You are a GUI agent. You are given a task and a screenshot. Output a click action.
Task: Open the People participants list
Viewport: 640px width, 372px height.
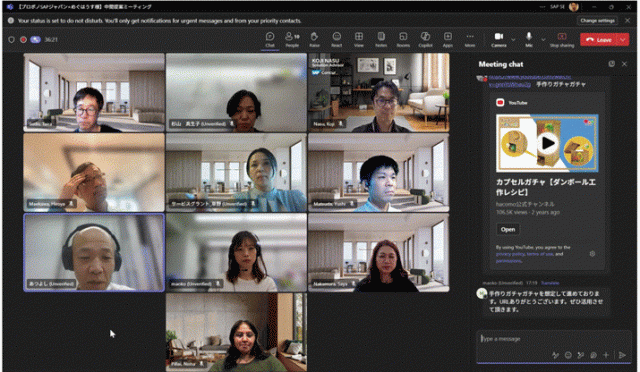[x=292, y=40]
